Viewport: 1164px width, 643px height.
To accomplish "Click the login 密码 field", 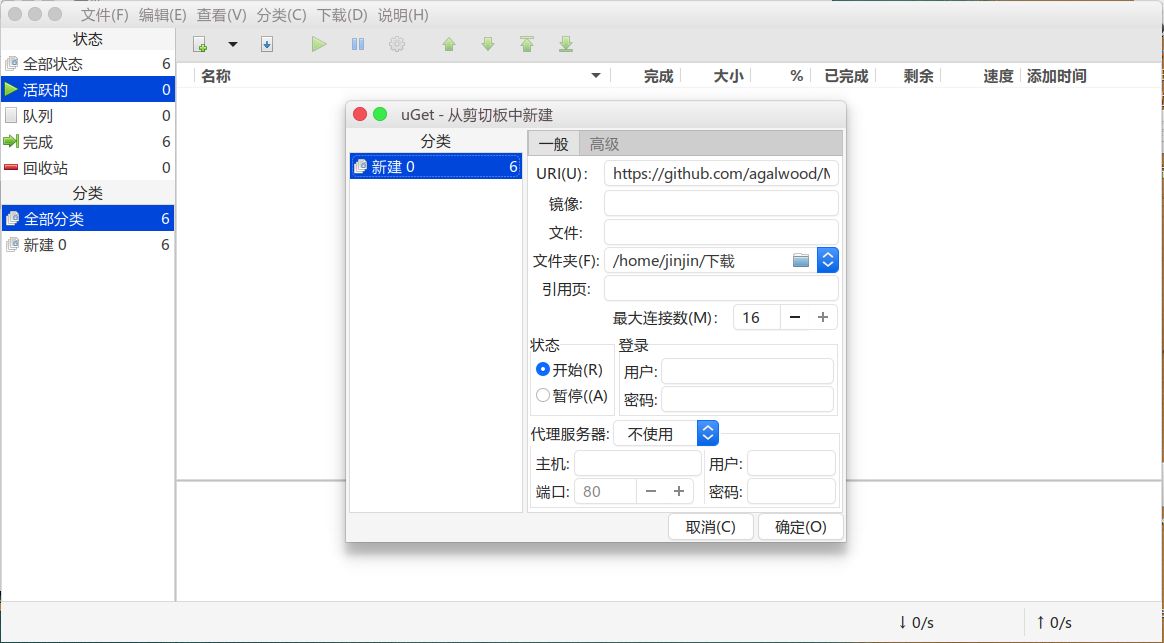I will (747, 399).
